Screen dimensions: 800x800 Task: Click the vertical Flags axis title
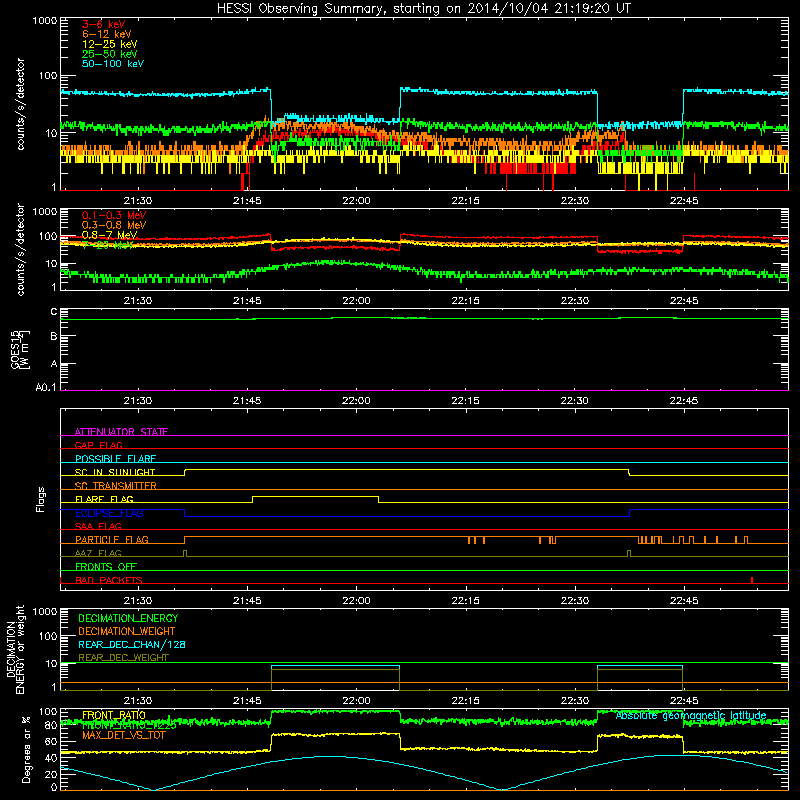click(41, 499)
